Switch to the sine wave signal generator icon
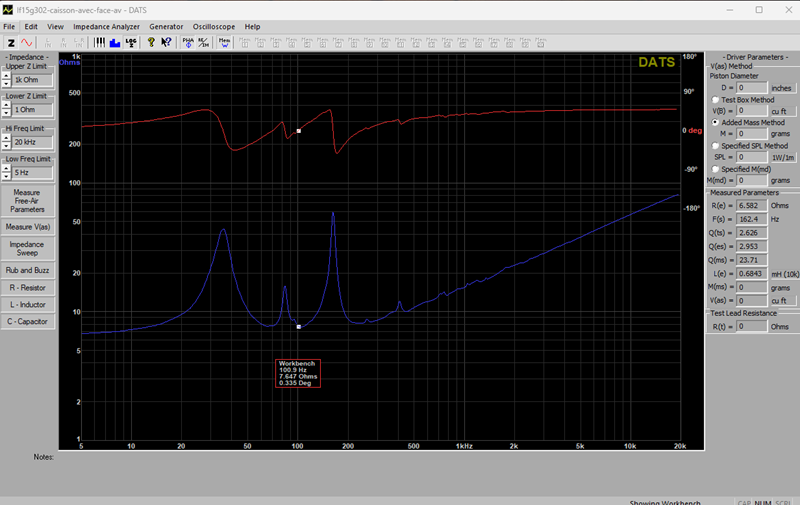The width and height of the screenshot is (800, 505). [26, 43]
